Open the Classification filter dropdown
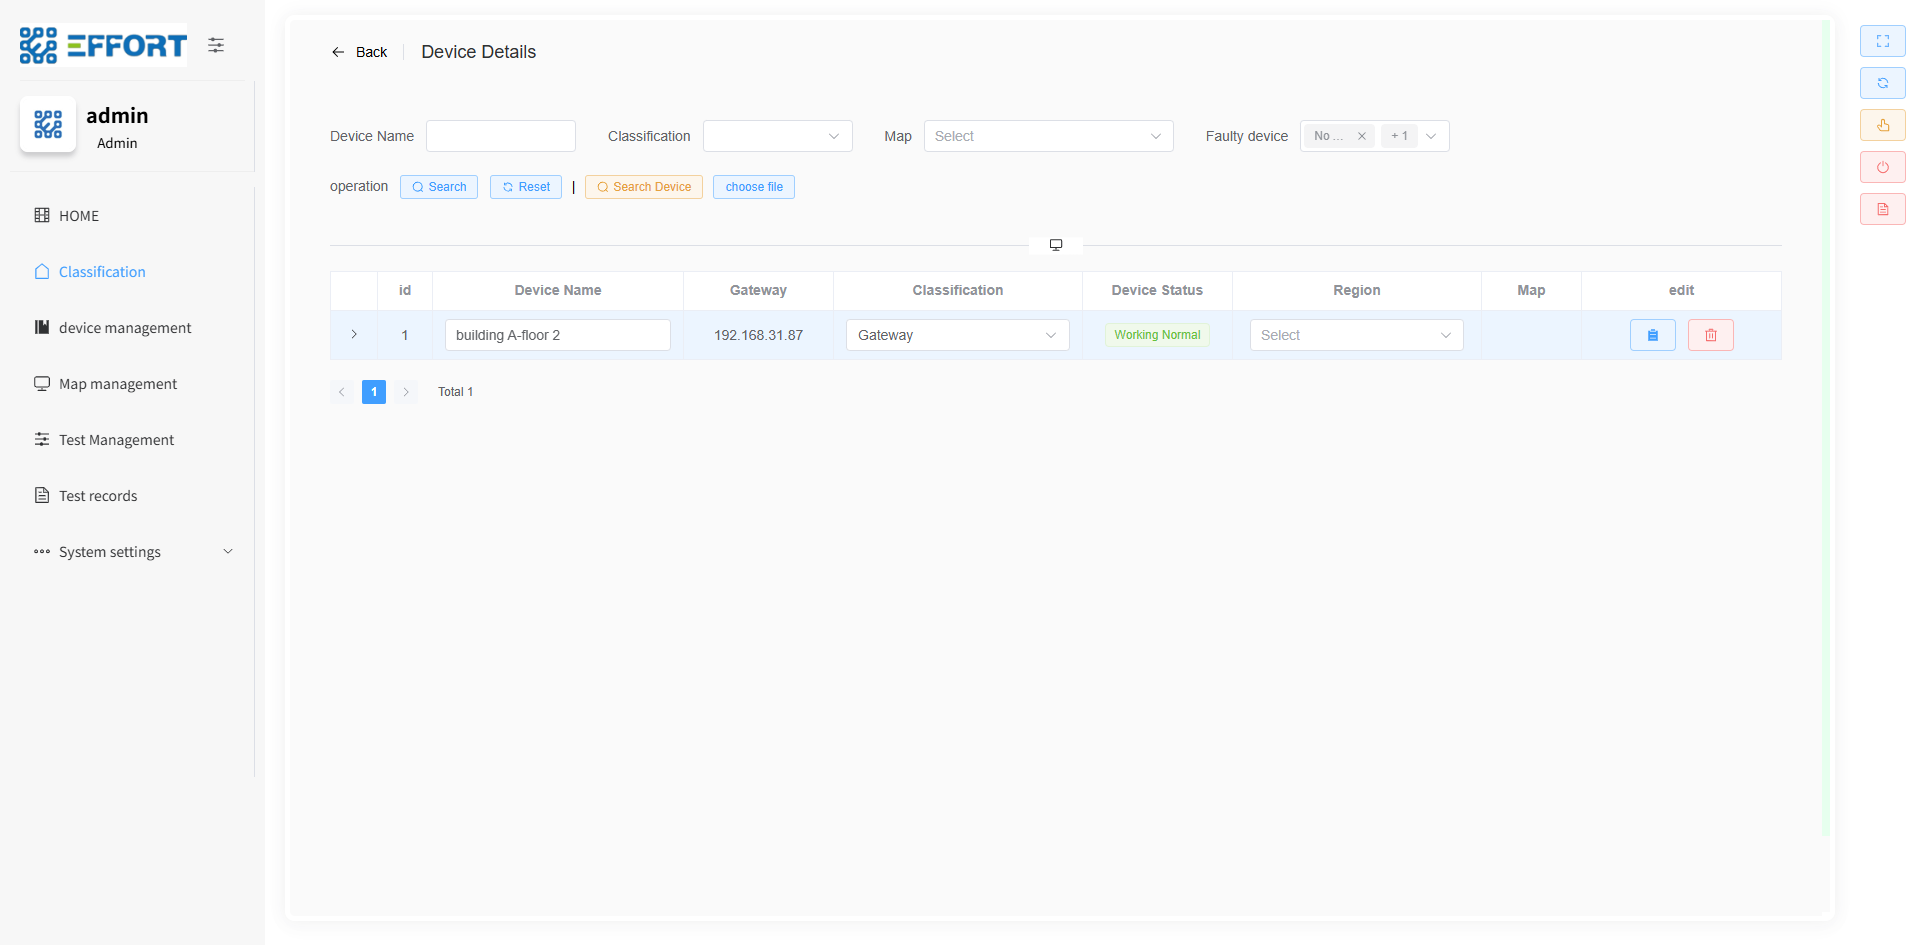 point(777,136)
